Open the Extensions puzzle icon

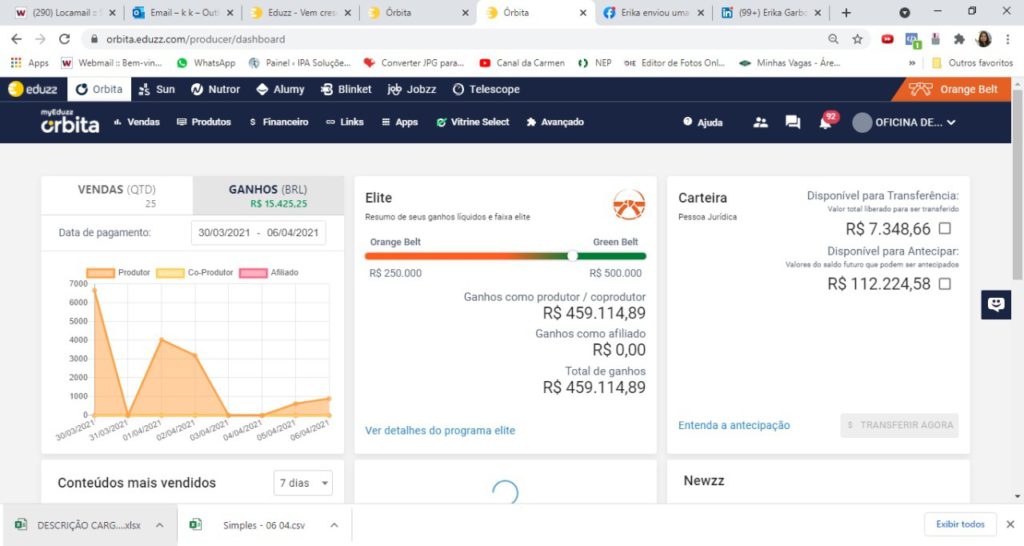point(959,39)
